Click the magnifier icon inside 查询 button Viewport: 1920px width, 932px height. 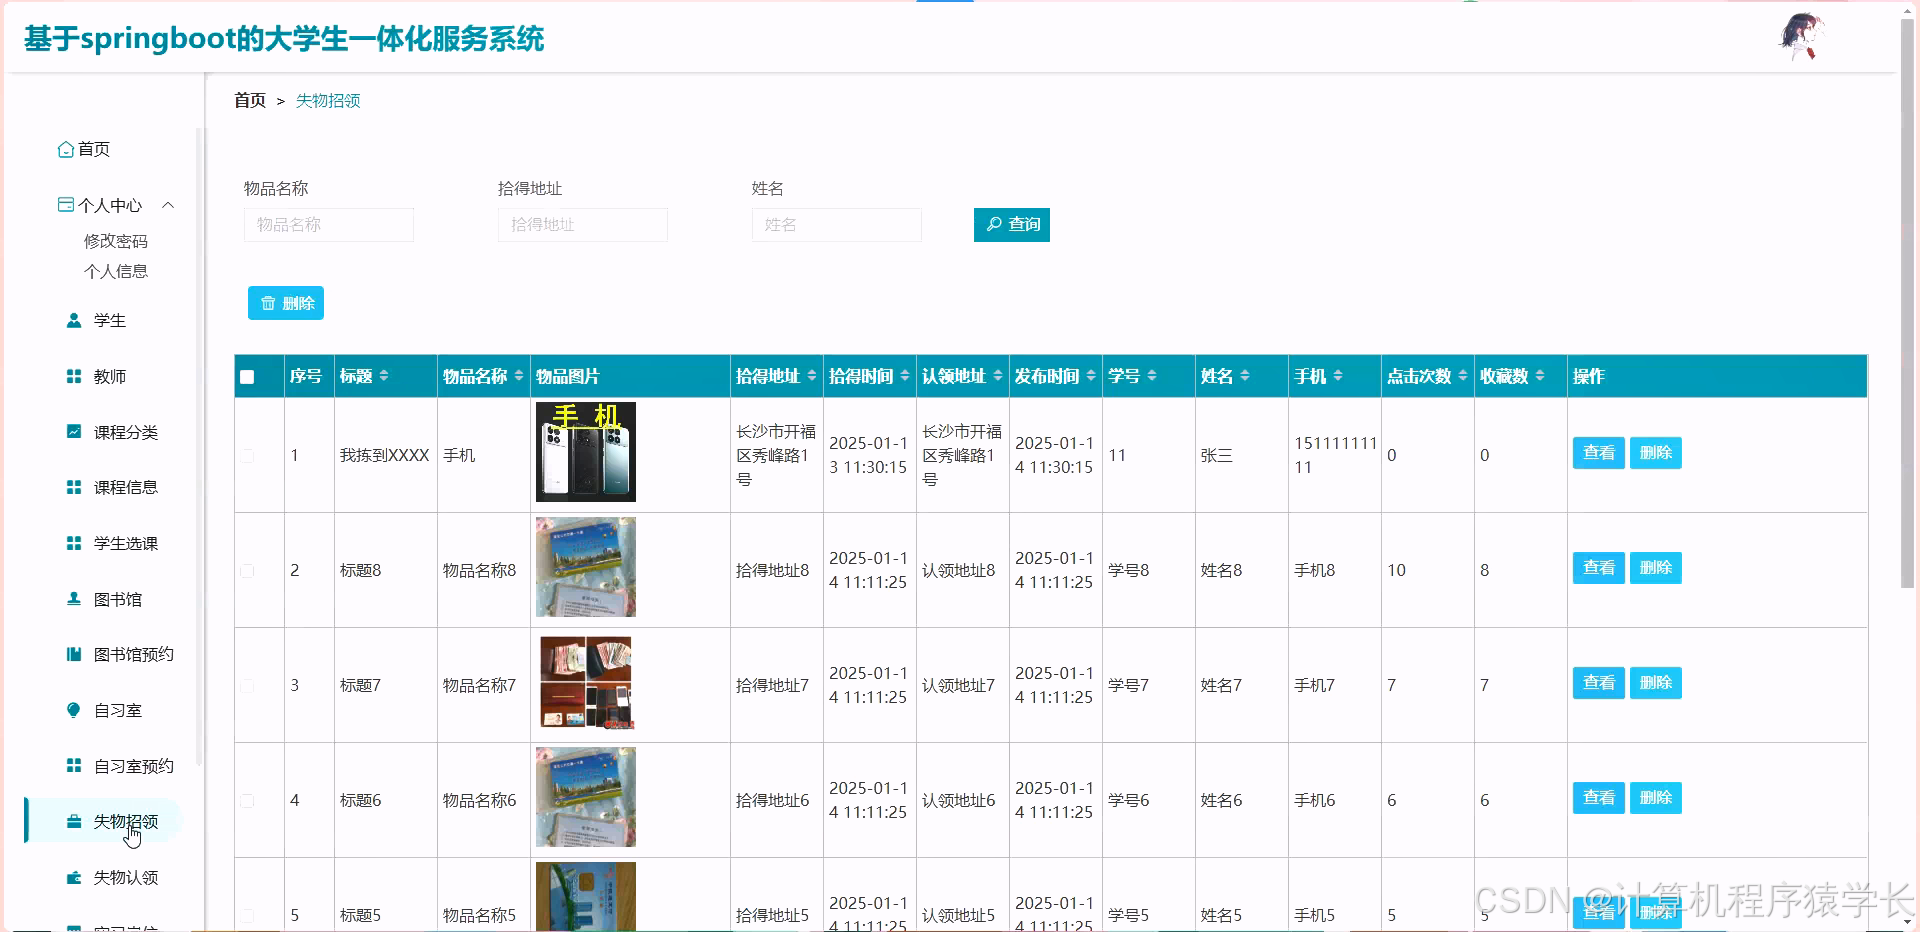993,224
